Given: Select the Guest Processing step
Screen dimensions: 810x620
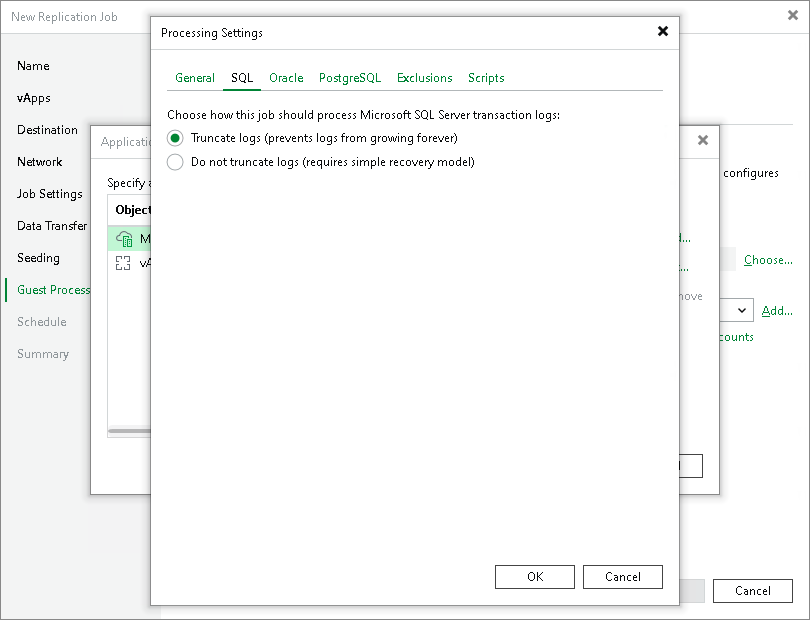Looking at the screenshot, I should [54, 290].
